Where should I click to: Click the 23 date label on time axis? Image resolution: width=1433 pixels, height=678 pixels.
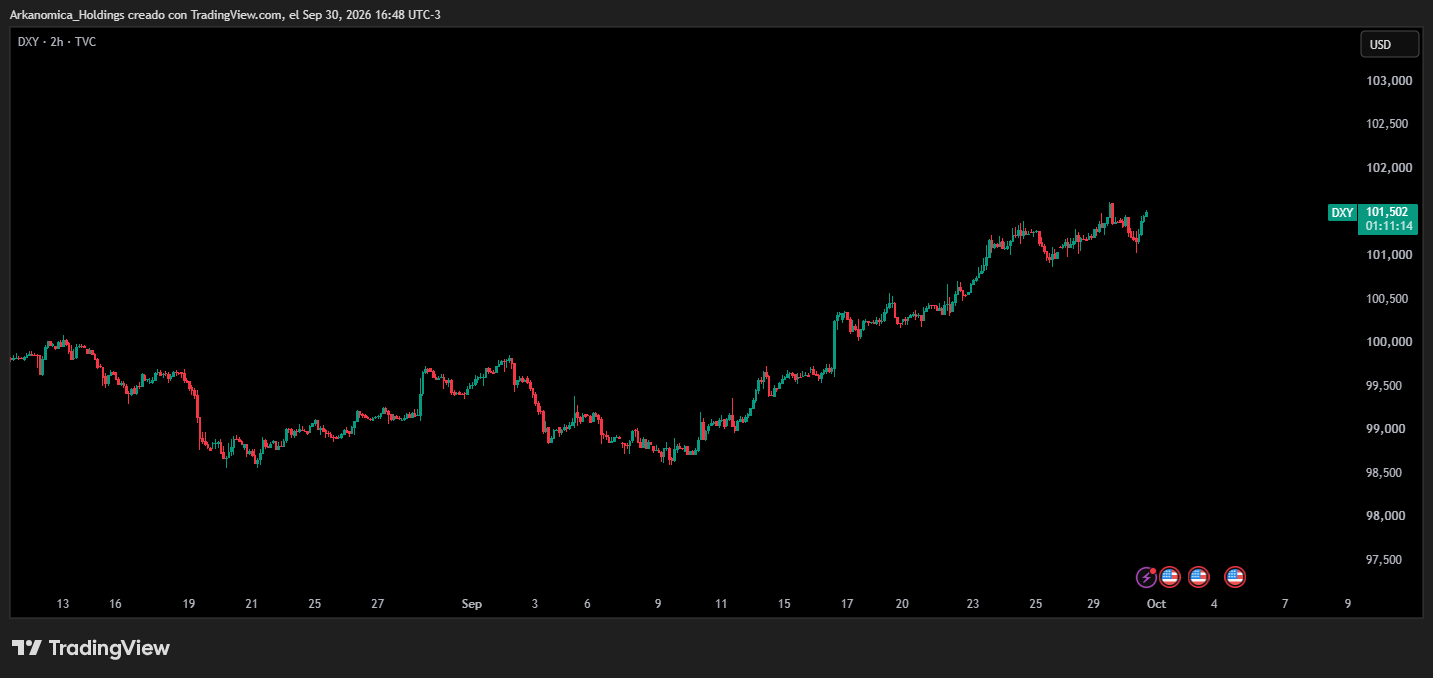coord(973,604)
